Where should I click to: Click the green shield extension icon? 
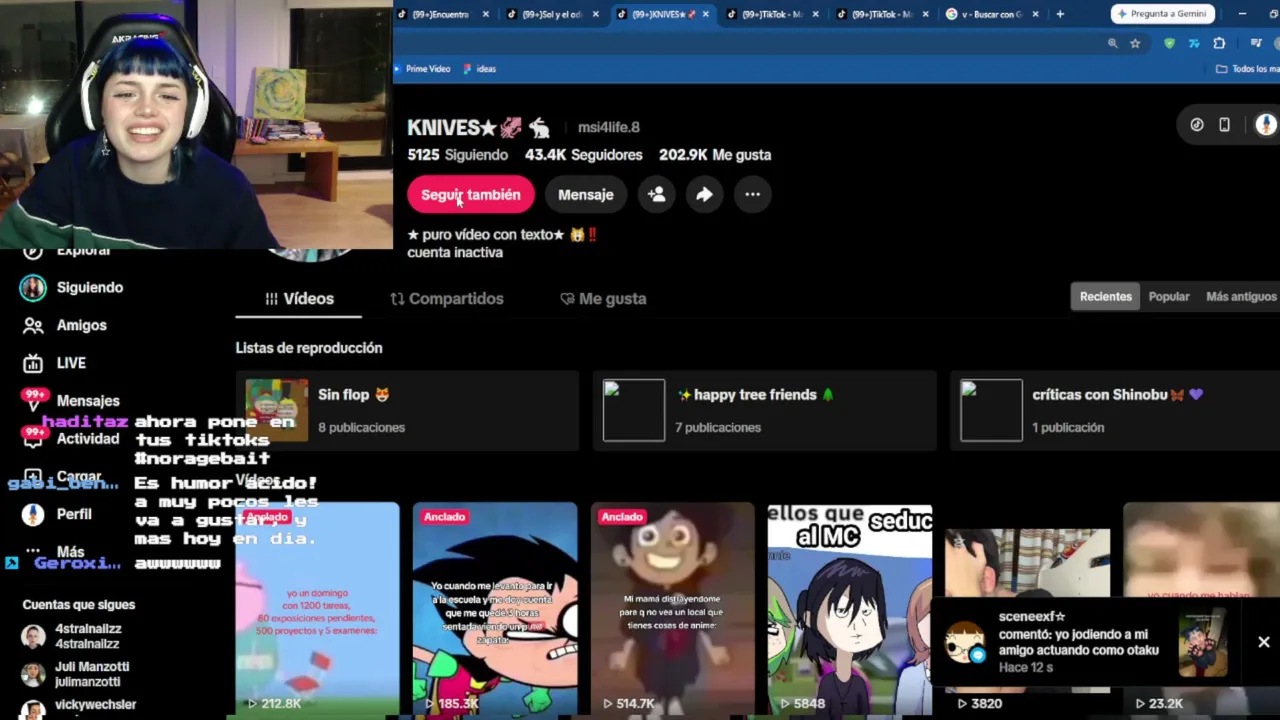[1170, 43]
